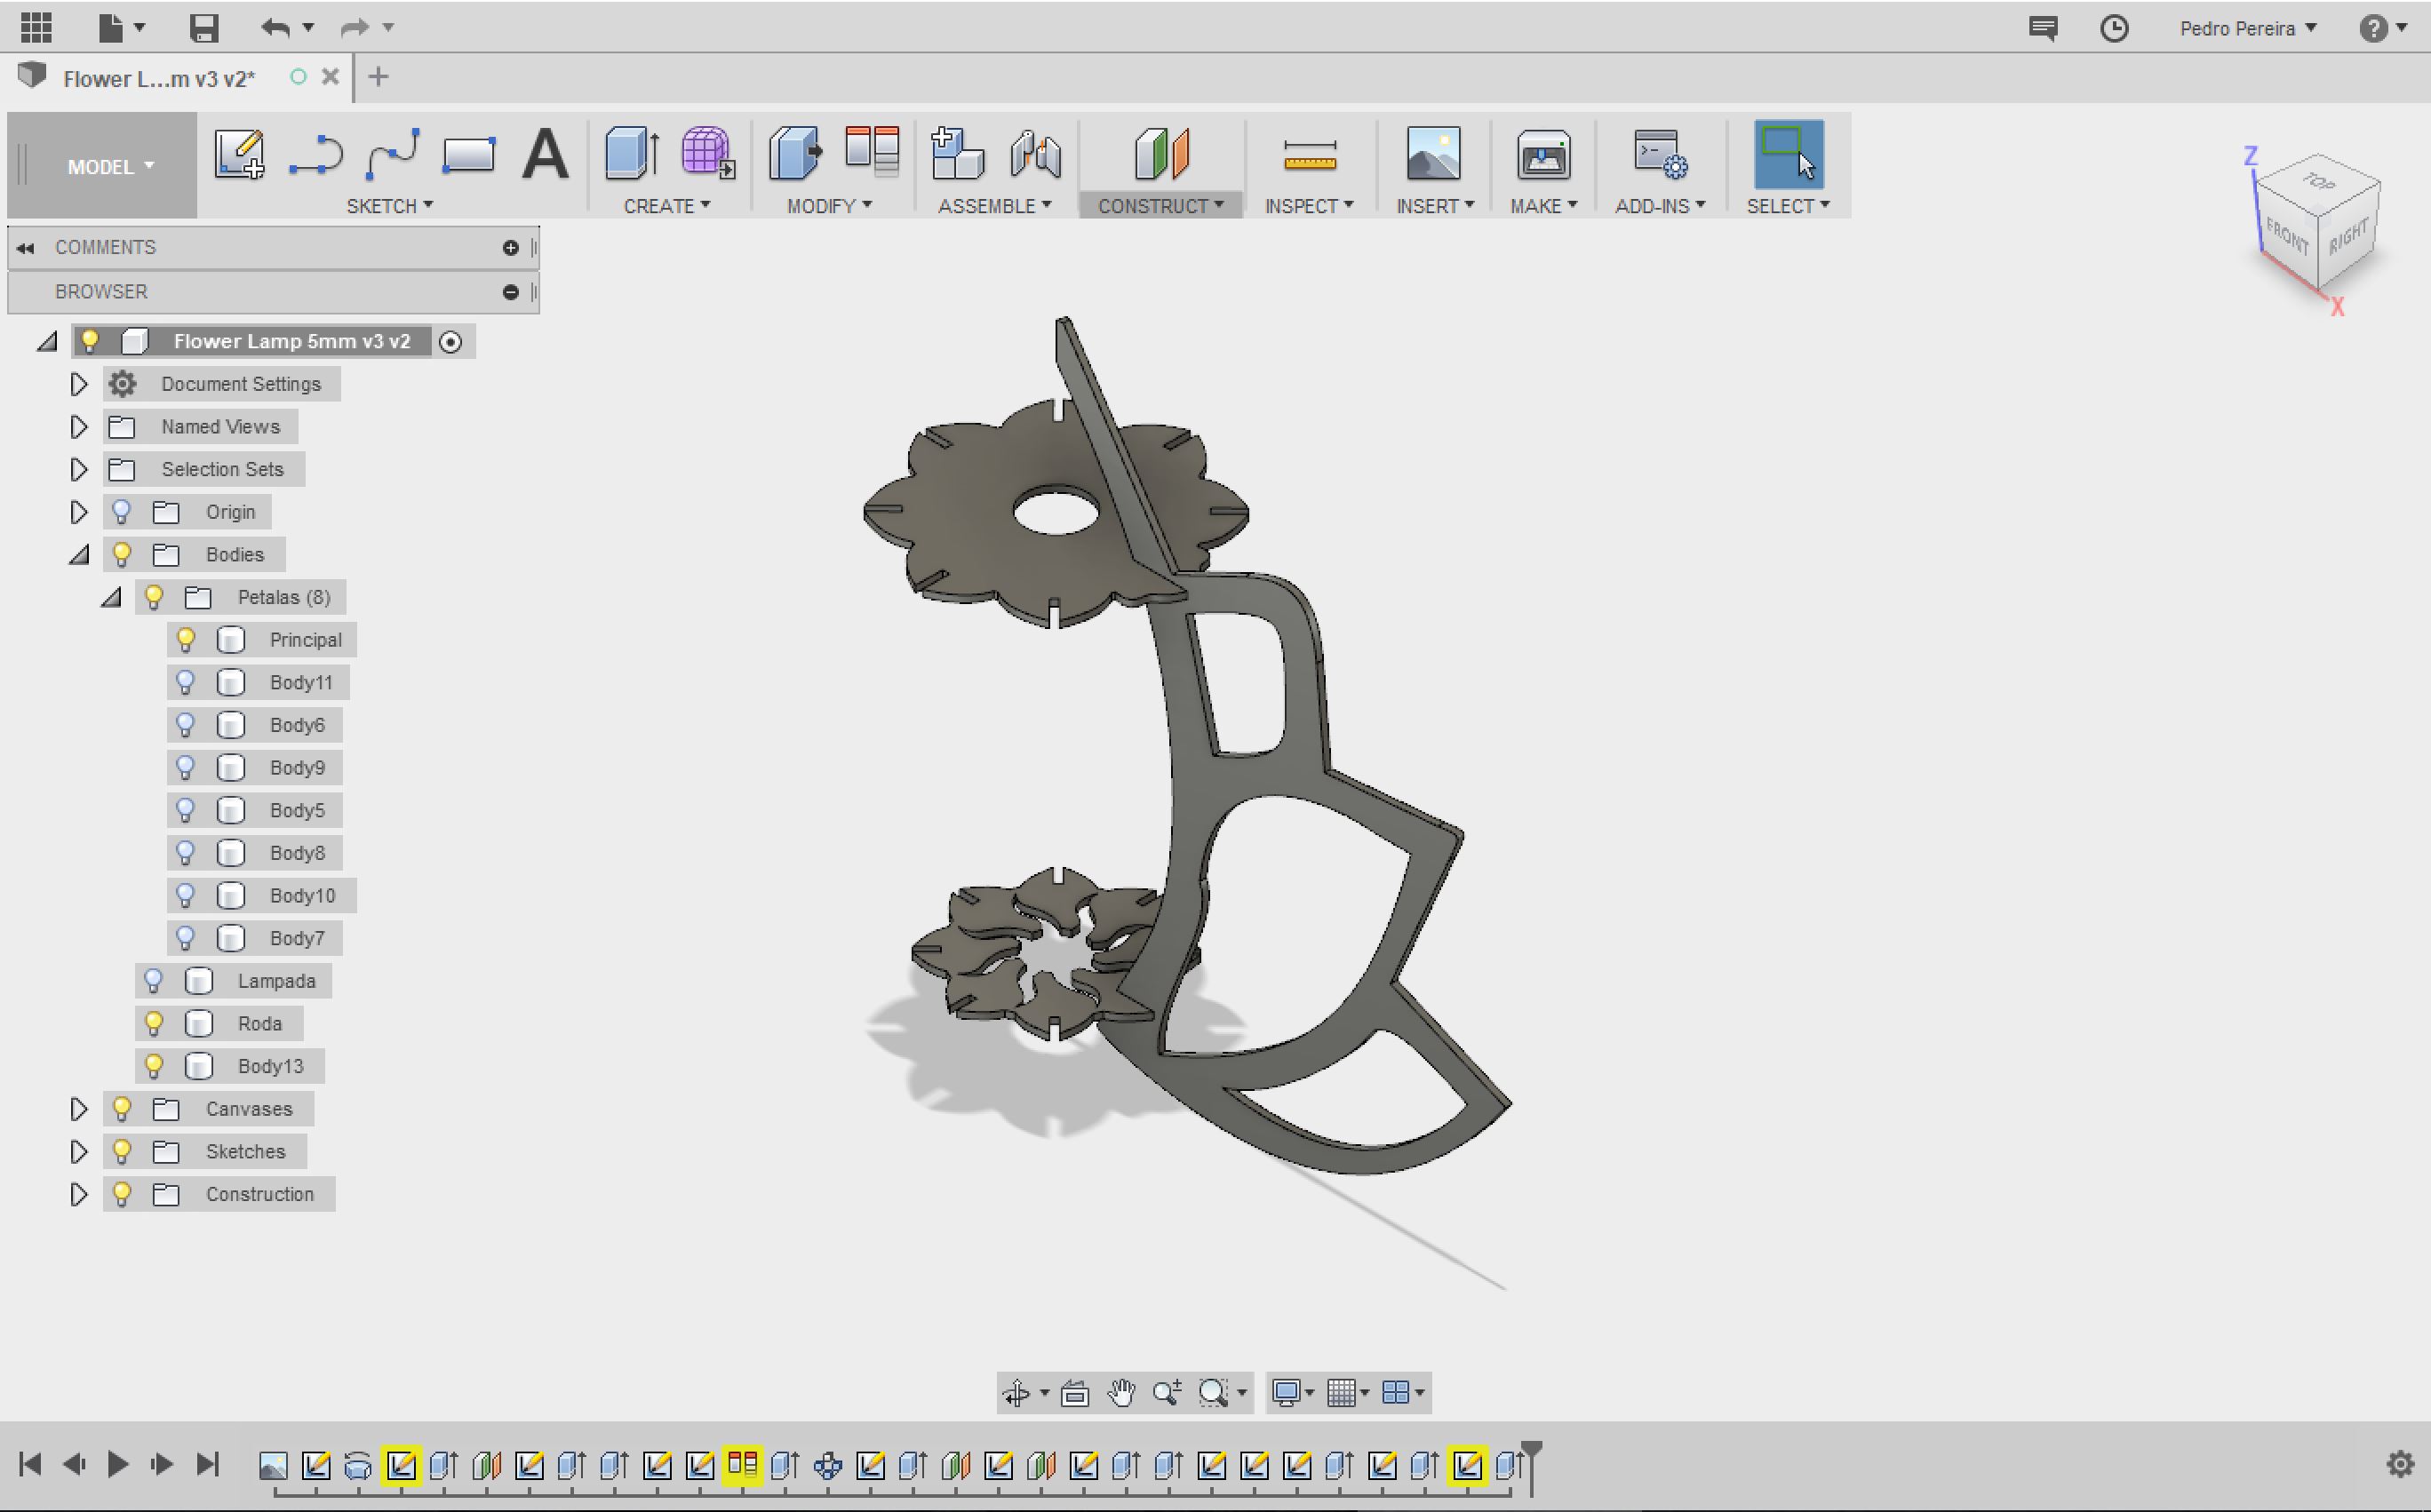
Task: Open the MODIFY menu
Action: (x=829, y=205)
